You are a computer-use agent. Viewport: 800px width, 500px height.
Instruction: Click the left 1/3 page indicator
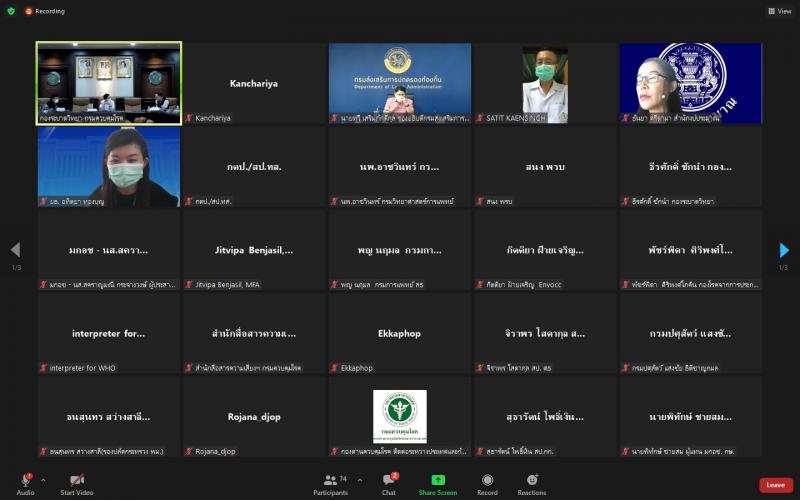tap(16, 267)
